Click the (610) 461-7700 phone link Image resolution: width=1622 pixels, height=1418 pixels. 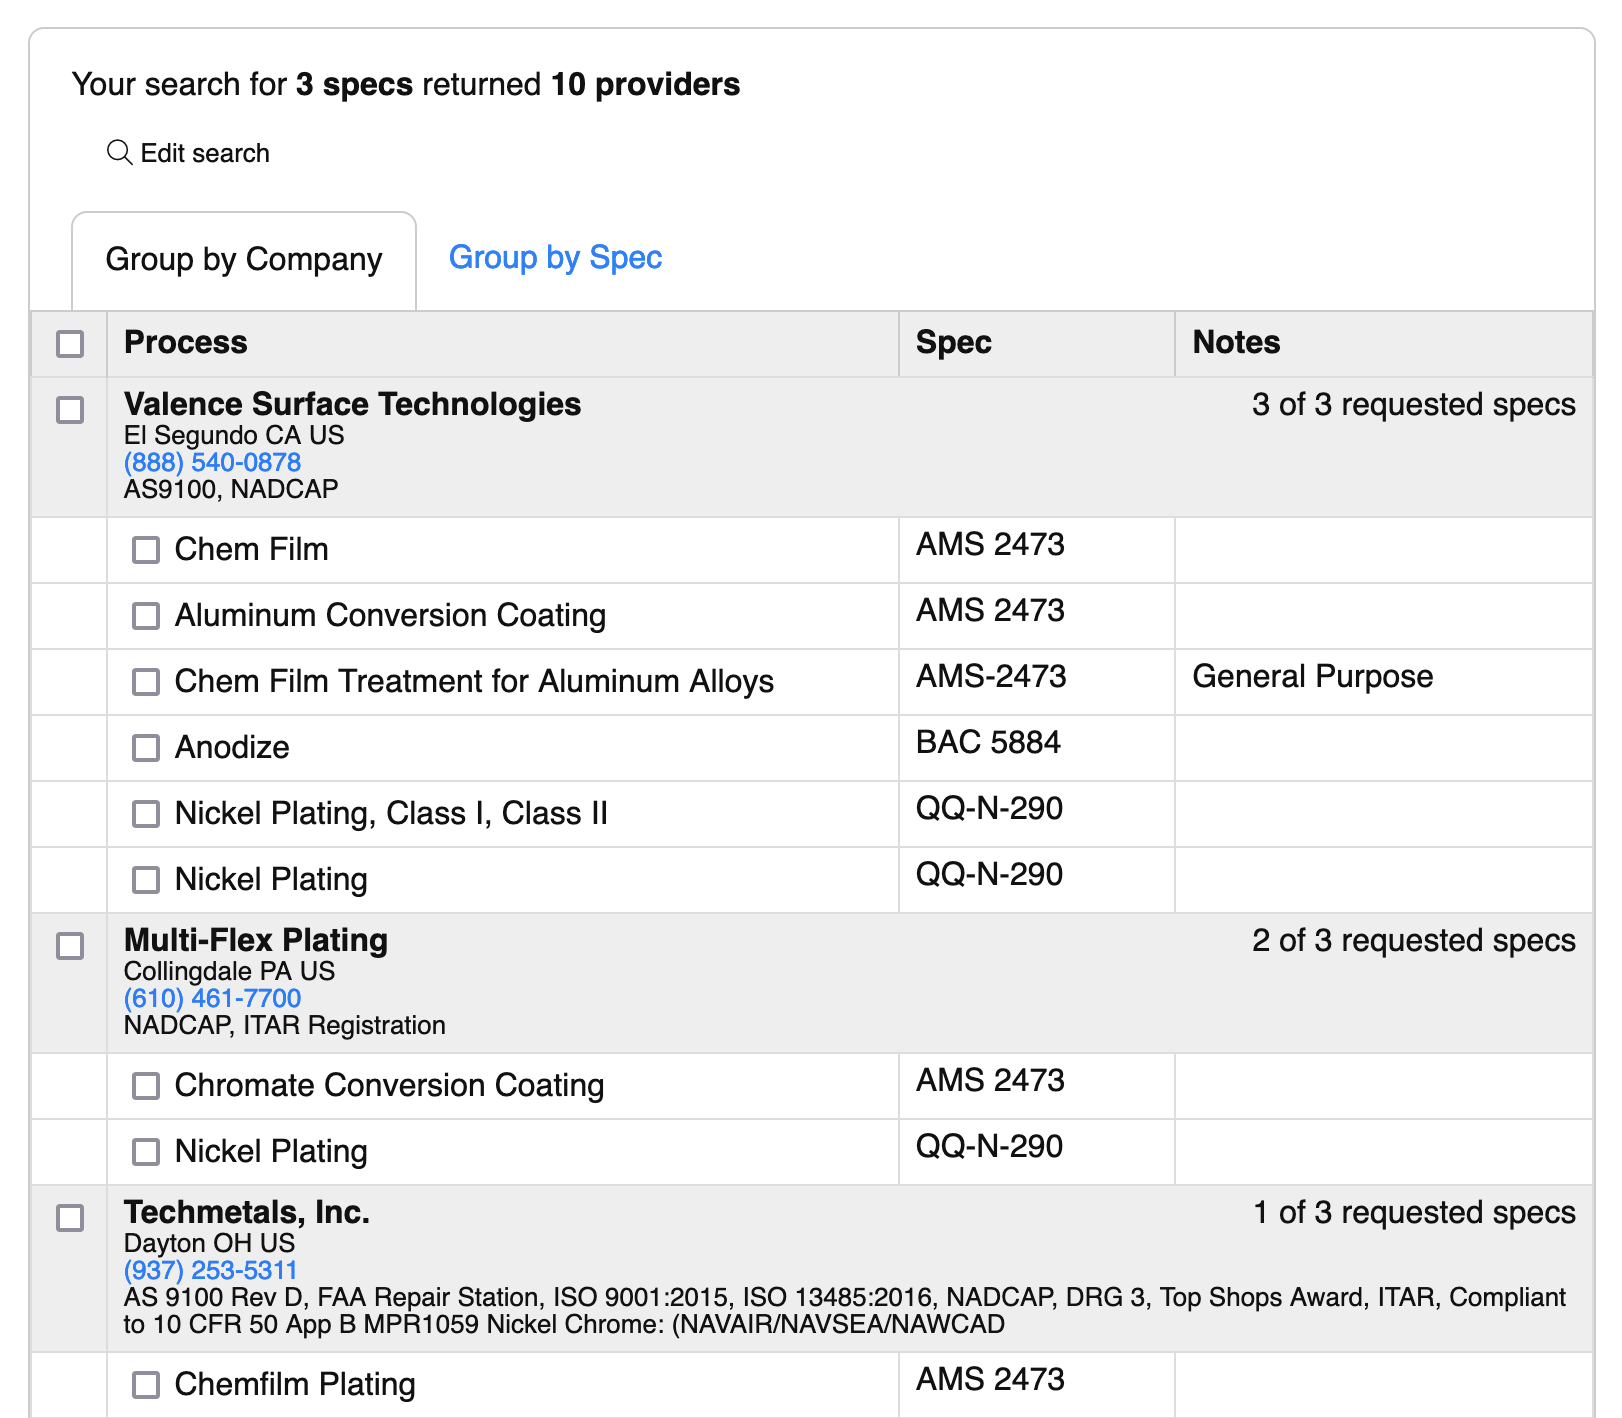pyautogui.click(x=211, y=997)
